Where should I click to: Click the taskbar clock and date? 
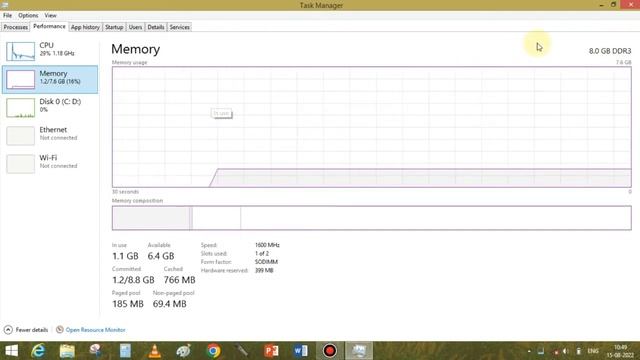(x=620, y=351)
